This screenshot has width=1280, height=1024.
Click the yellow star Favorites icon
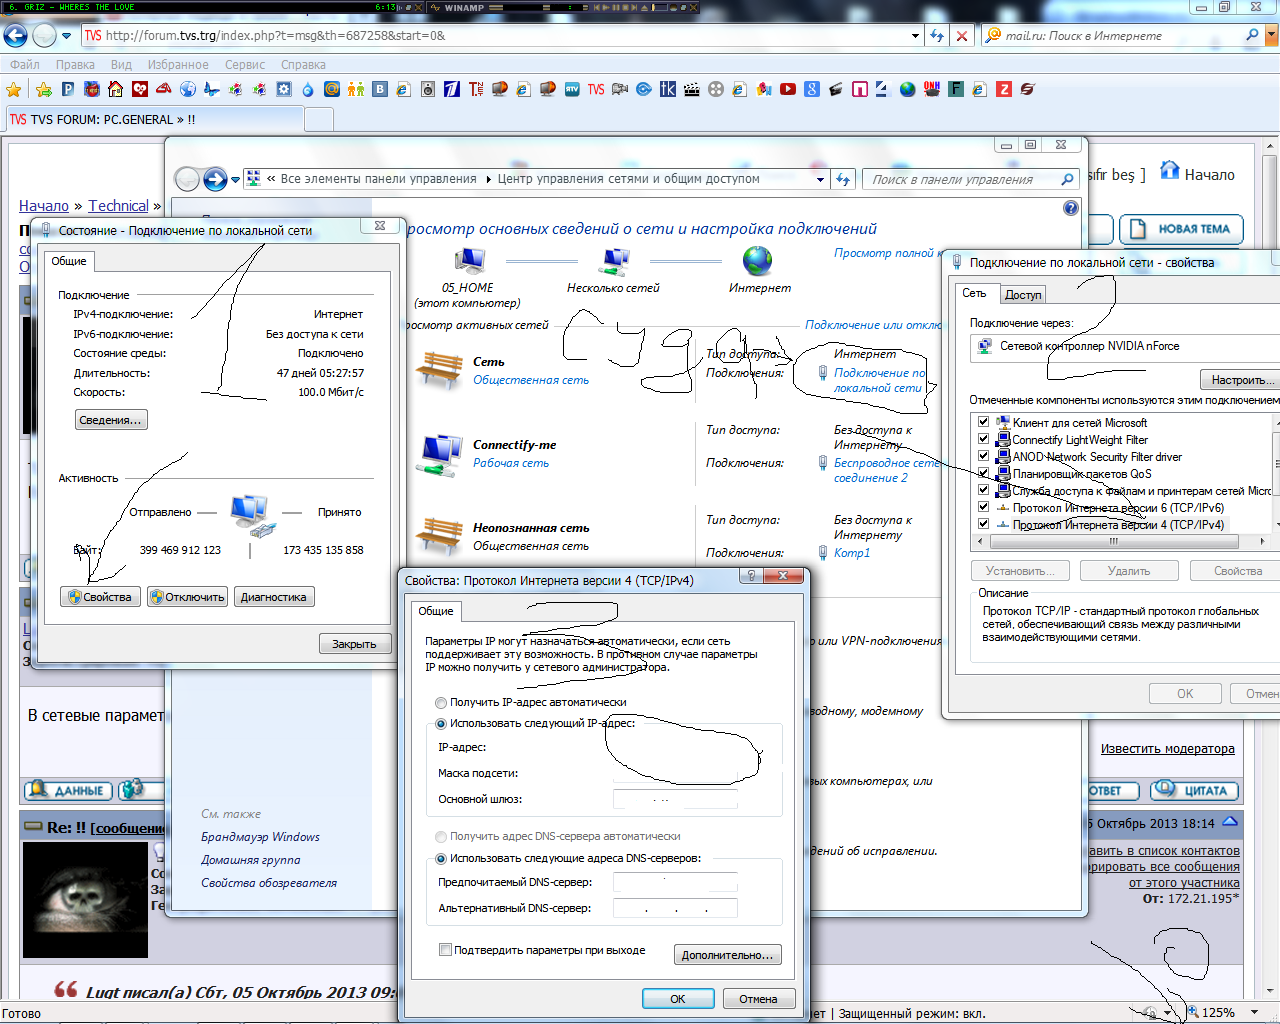(14, 90)
